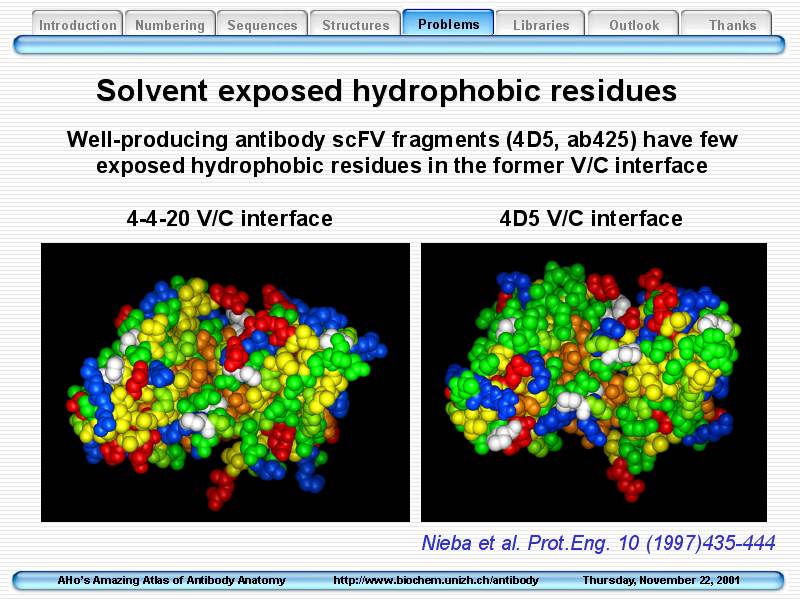Image resolution: width=800 pixels, height=600 pixels.
Task: Select the Solvent exposed hydrophobic residues heading
Action: [387, 92]
